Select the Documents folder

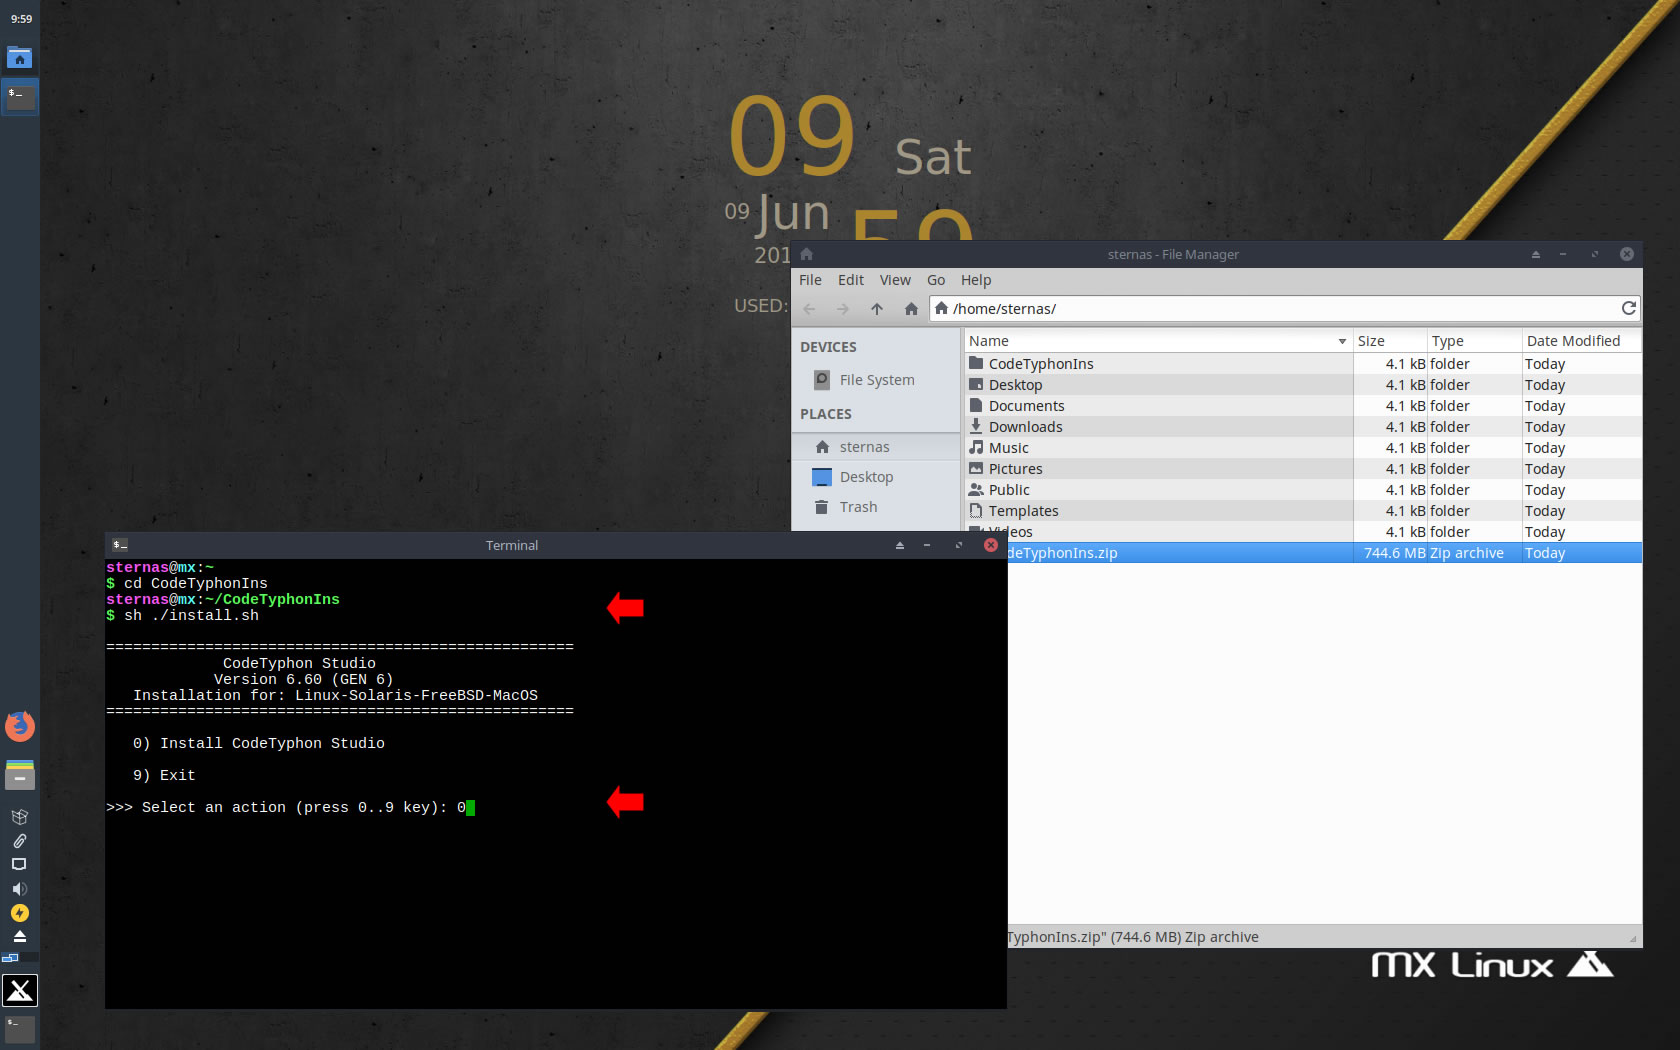point(1303,406)
